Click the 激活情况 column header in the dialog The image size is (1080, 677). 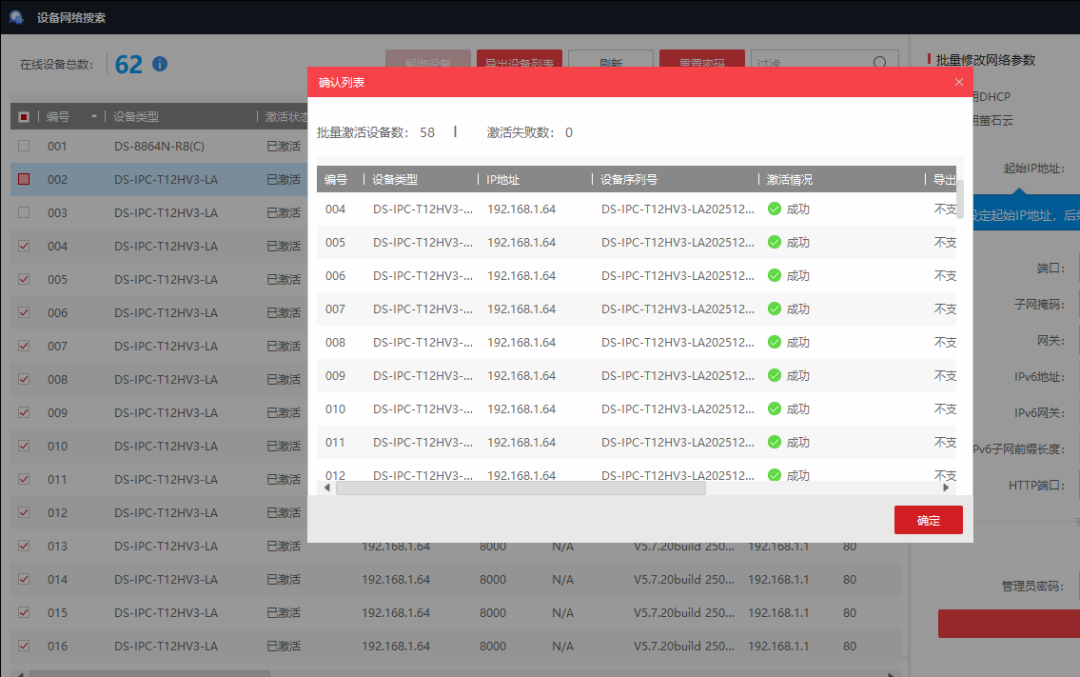tap(790, 180)
